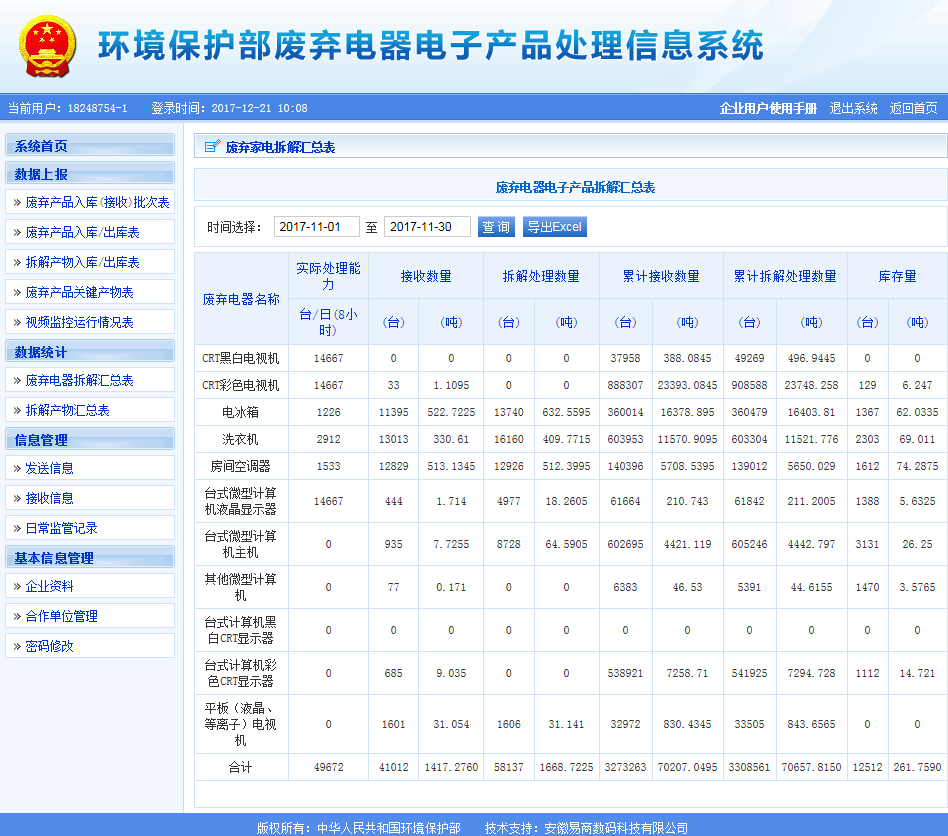The image size is (948, 836).
Task: Select 拆解产物汇总表 in sidebar
Action: (67, 411)
